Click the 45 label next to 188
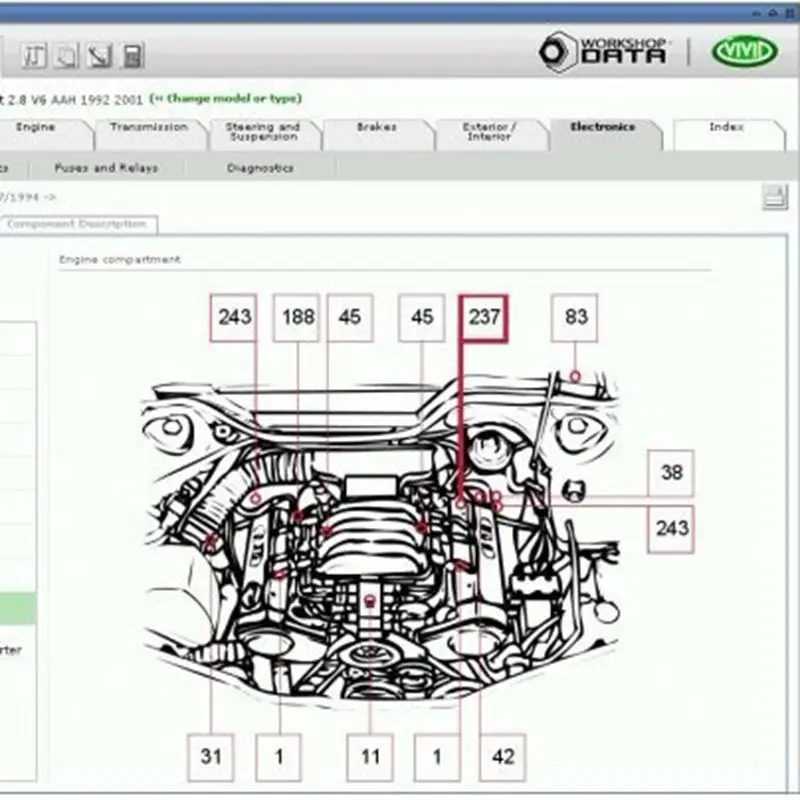800x800 pixels. pyautogui.click(x=350, y=317)
